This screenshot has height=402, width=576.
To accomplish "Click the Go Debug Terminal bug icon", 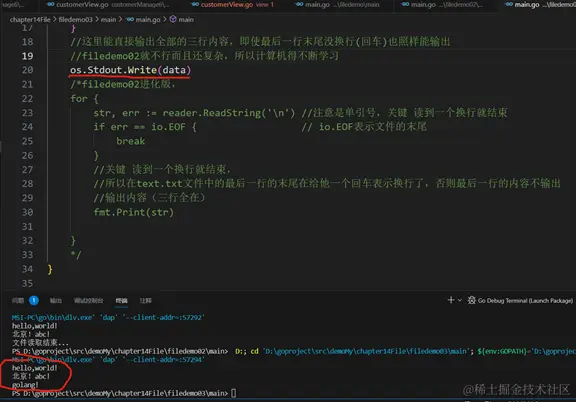I will [x=471, y=300].
